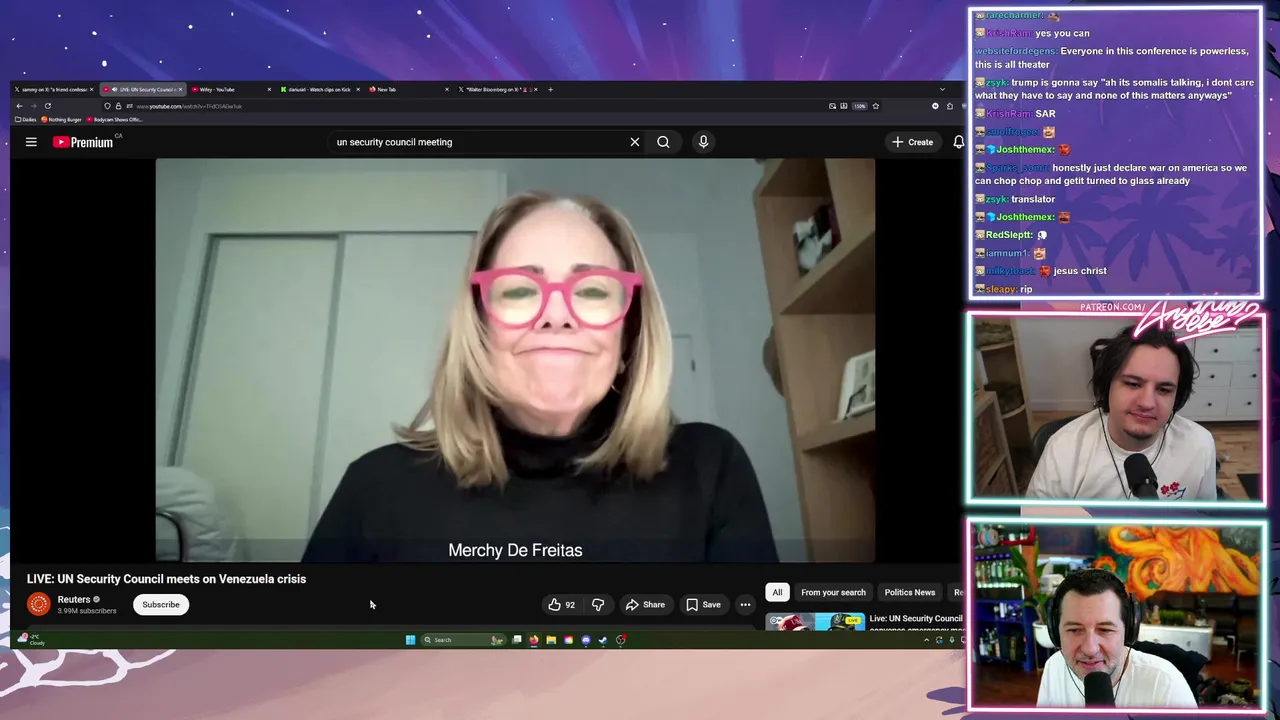
Task: Open the Steam icon on the taskbar
Action: click(602, 640)
